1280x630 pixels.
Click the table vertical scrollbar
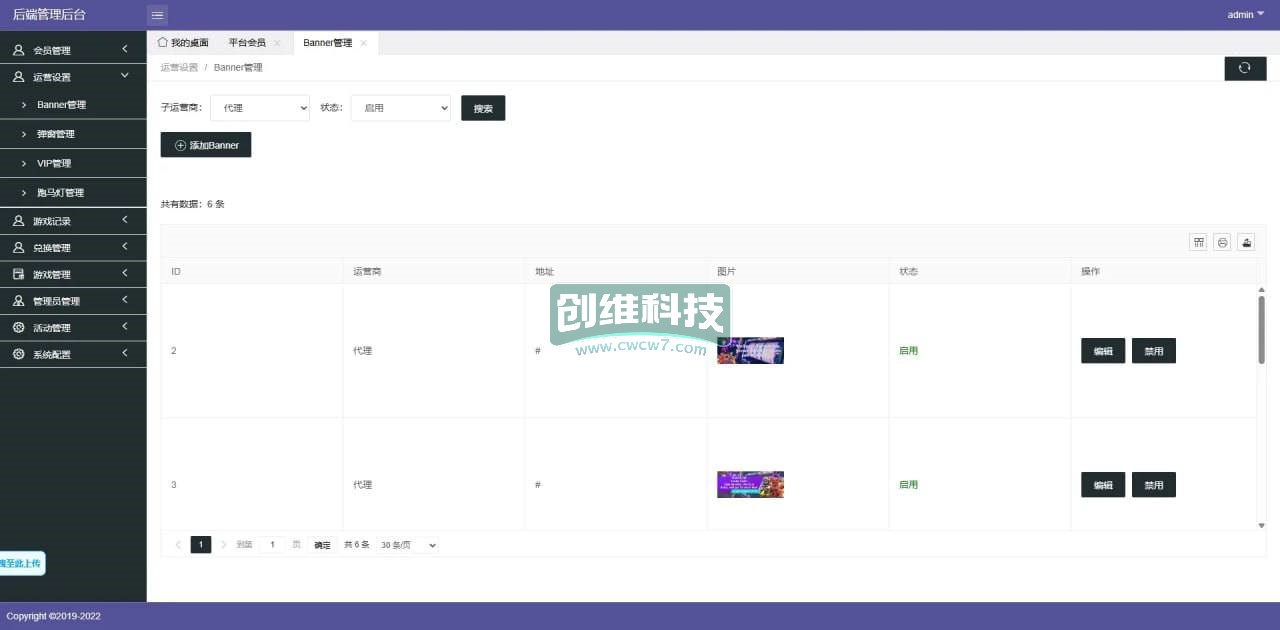[x=1261, y=330]
